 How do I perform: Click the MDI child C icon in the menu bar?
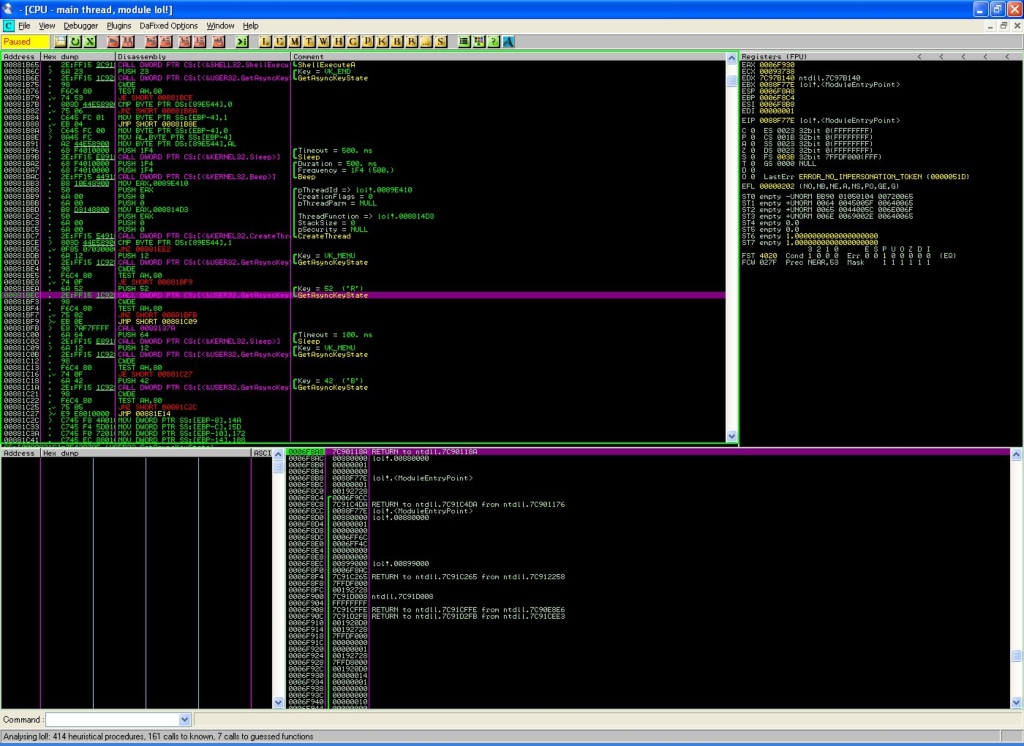8,26
